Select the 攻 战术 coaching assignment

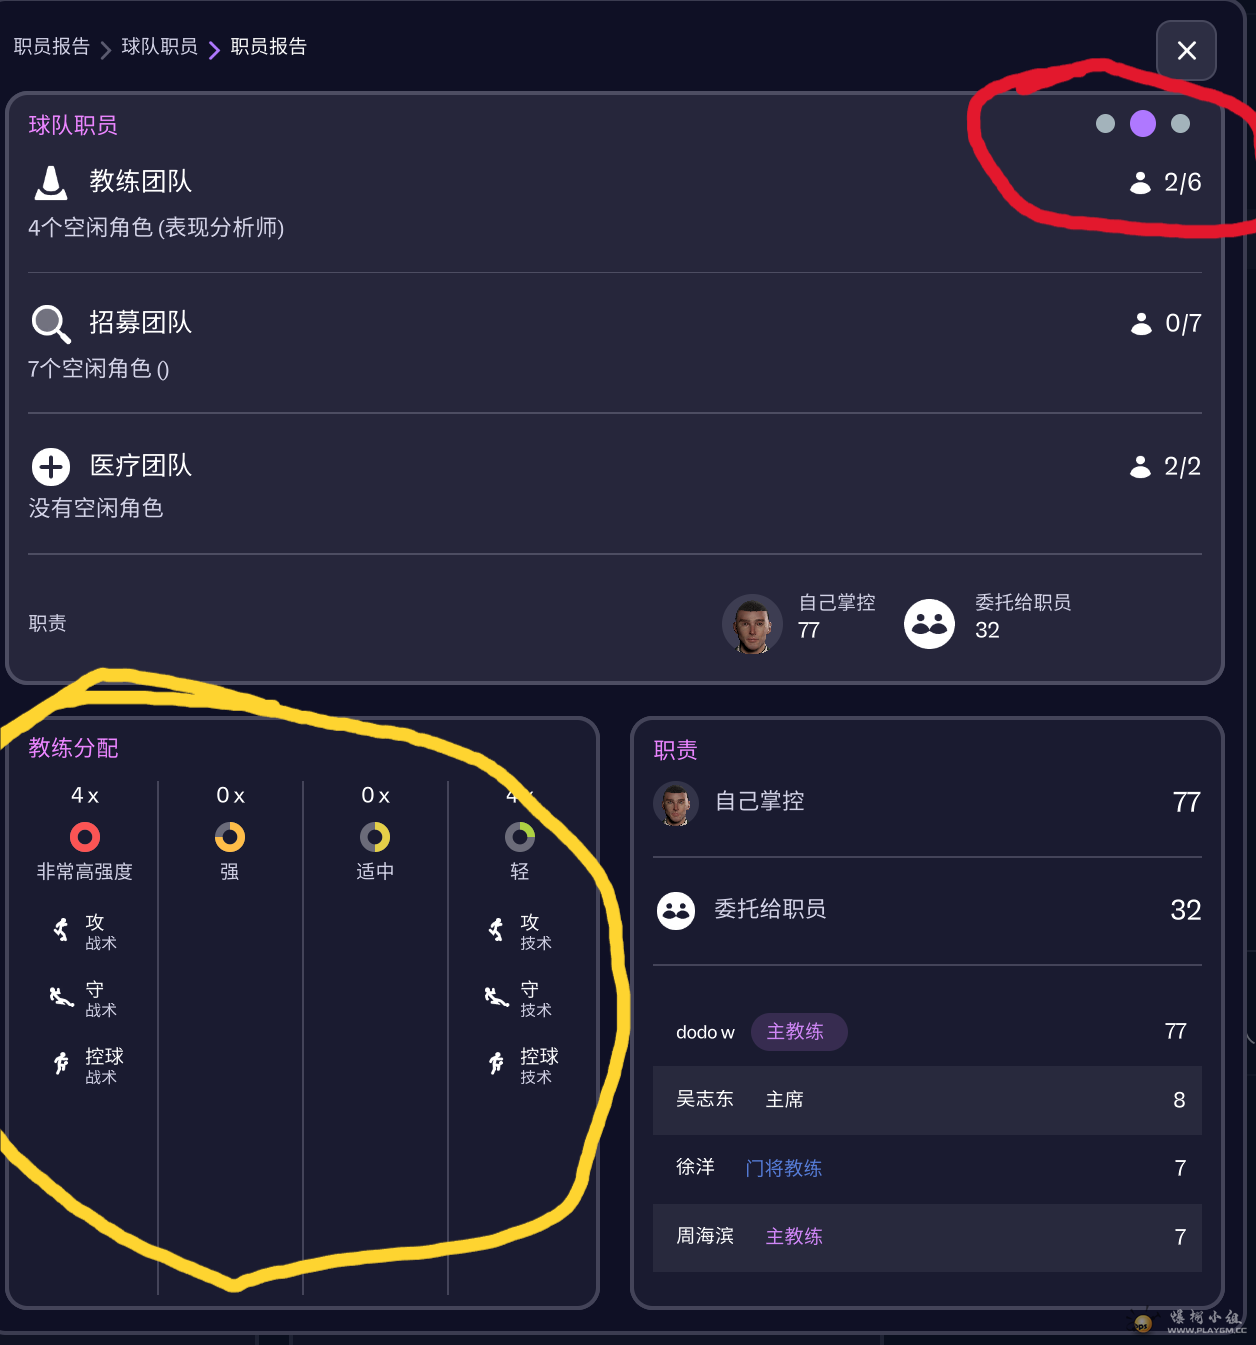coord(88,931)
